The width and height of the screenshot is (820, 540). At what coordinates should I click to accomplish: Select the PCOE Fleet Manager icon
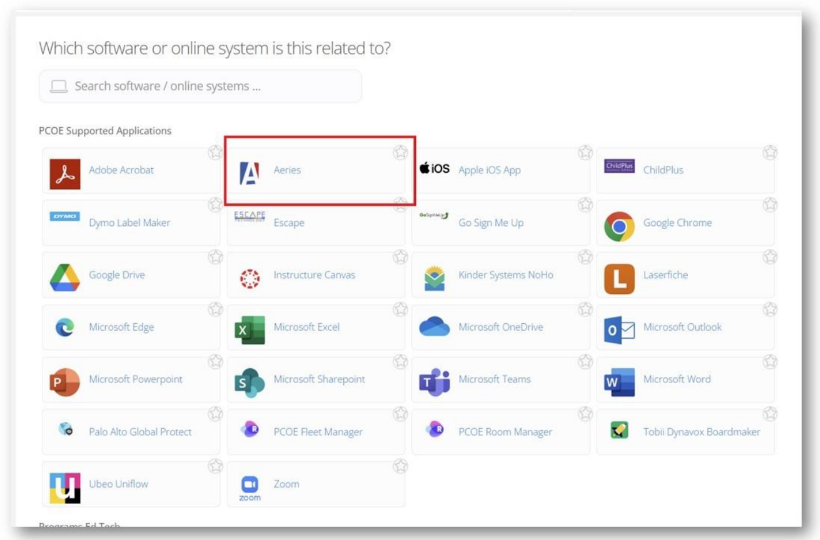coord(249,429)
